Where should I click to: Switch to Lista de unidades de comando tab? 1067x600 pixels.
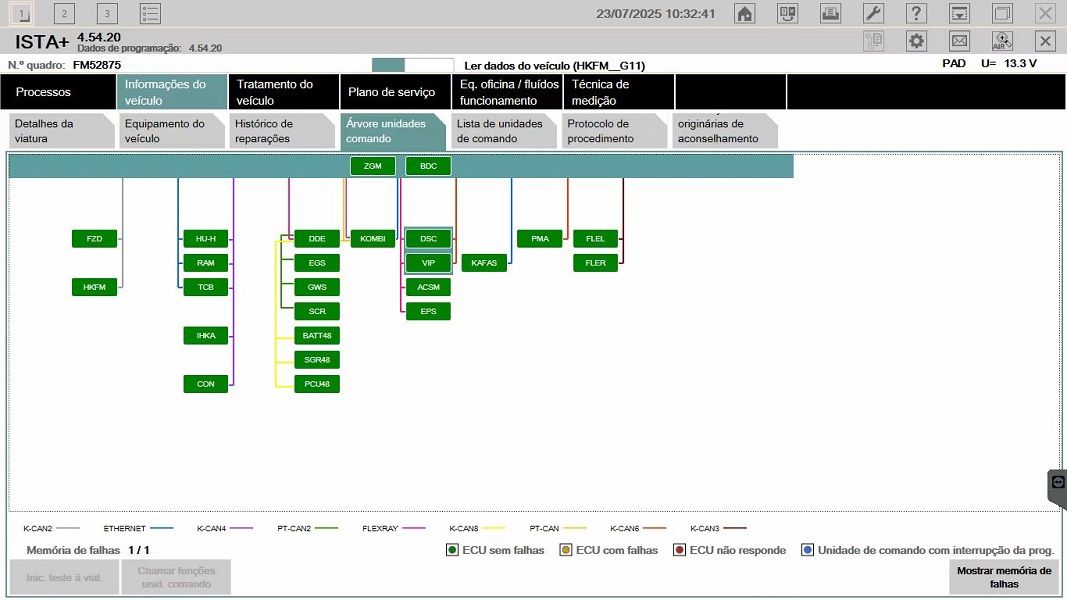(x=500, y=131)
